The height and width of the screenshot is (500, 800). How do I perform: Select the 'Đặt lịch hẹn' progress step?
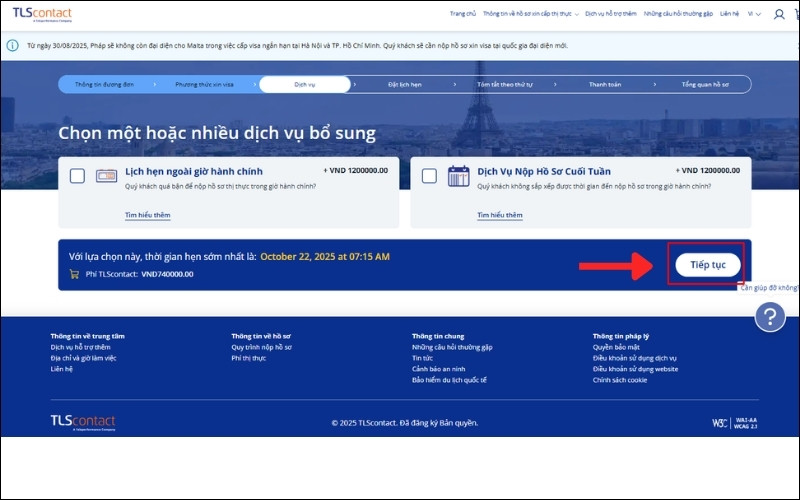(406, 85)
